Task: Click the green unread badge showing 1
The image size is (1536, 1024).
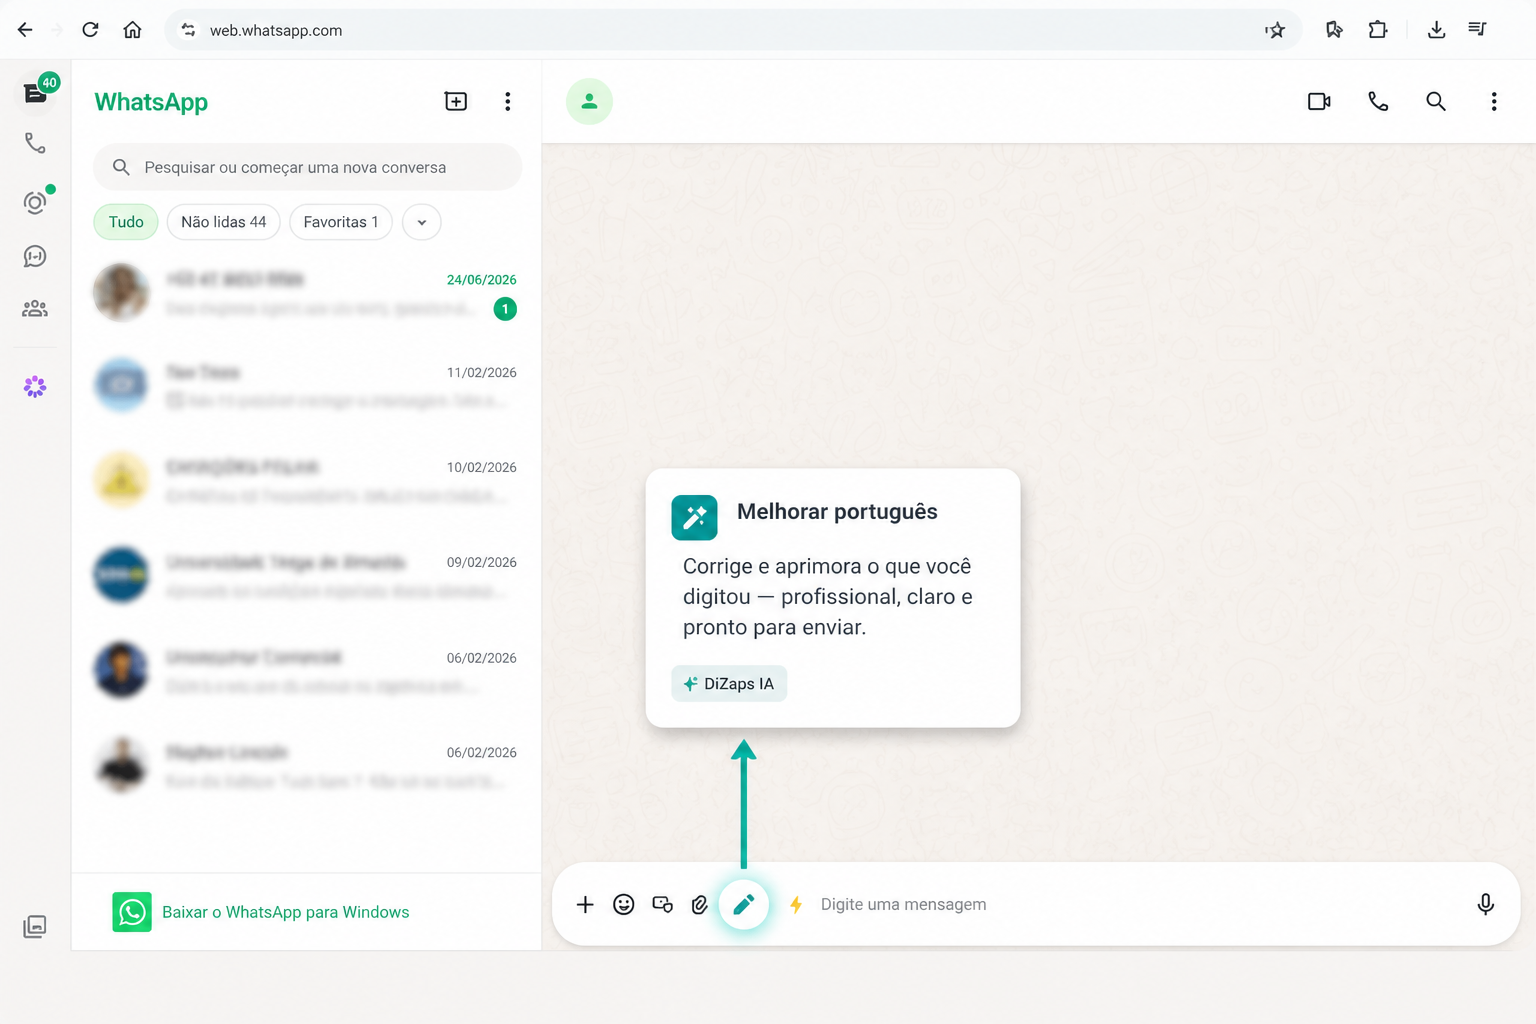Action: pyautogui.click(x=506, y=309)
